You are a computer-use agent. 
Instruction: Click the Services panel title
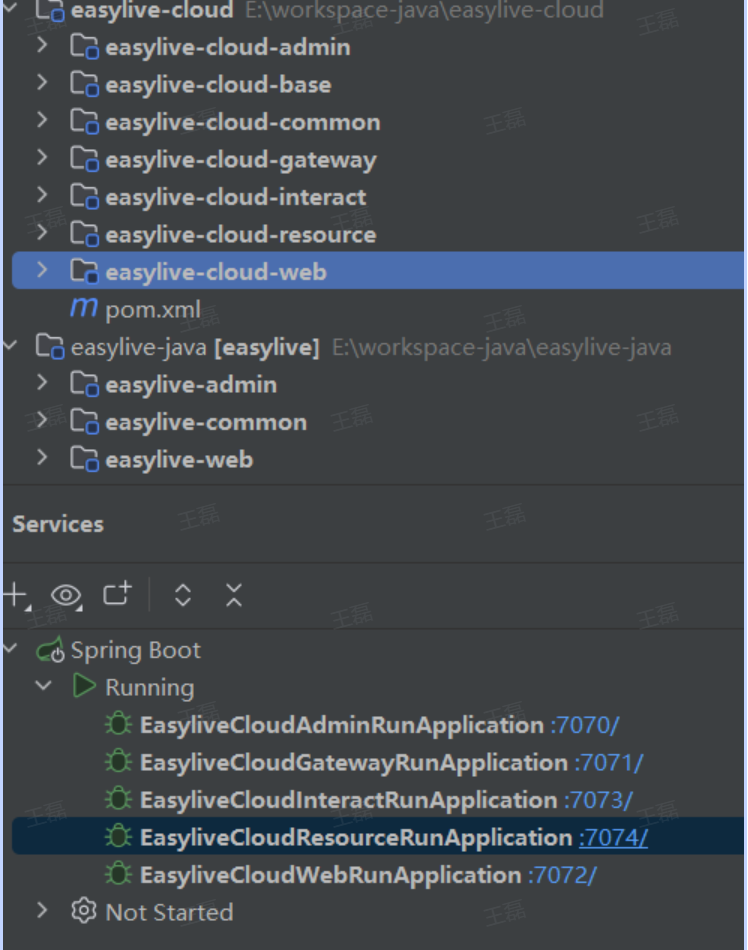pos(58,524)
